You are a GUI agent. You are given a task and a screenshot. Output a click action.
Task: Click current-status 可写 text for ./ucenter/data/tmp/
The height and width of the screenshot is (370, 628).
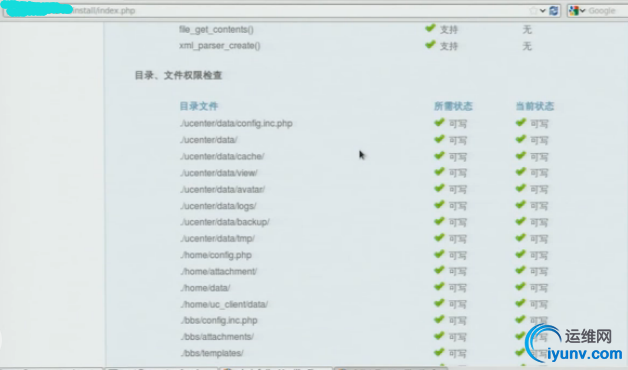click(x=539, y=239)
